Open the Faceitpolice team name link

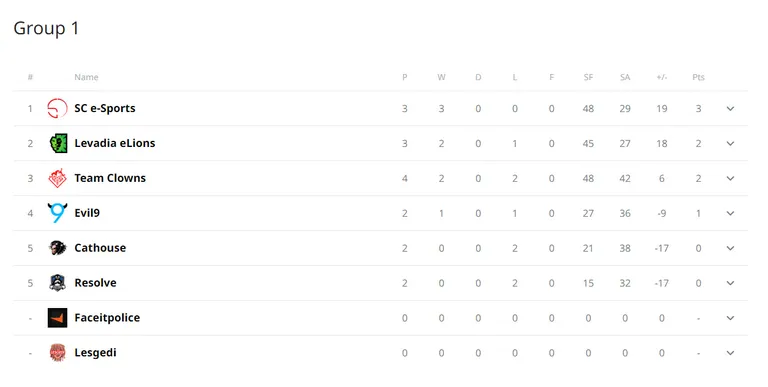107,318
